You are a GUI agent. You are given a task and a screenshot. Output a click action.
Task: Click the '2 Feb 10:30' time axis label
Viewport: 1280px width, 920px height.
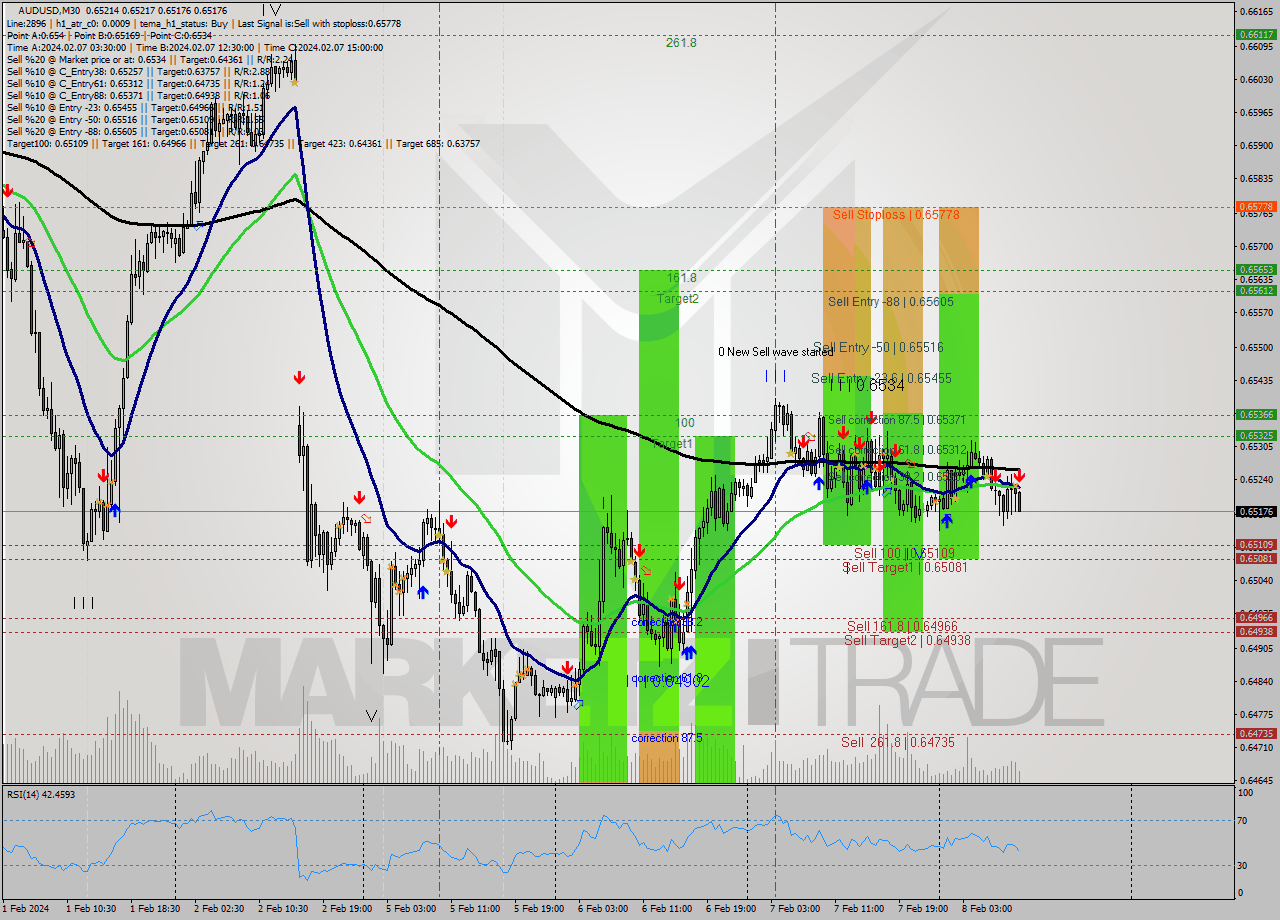click(283, 909)
